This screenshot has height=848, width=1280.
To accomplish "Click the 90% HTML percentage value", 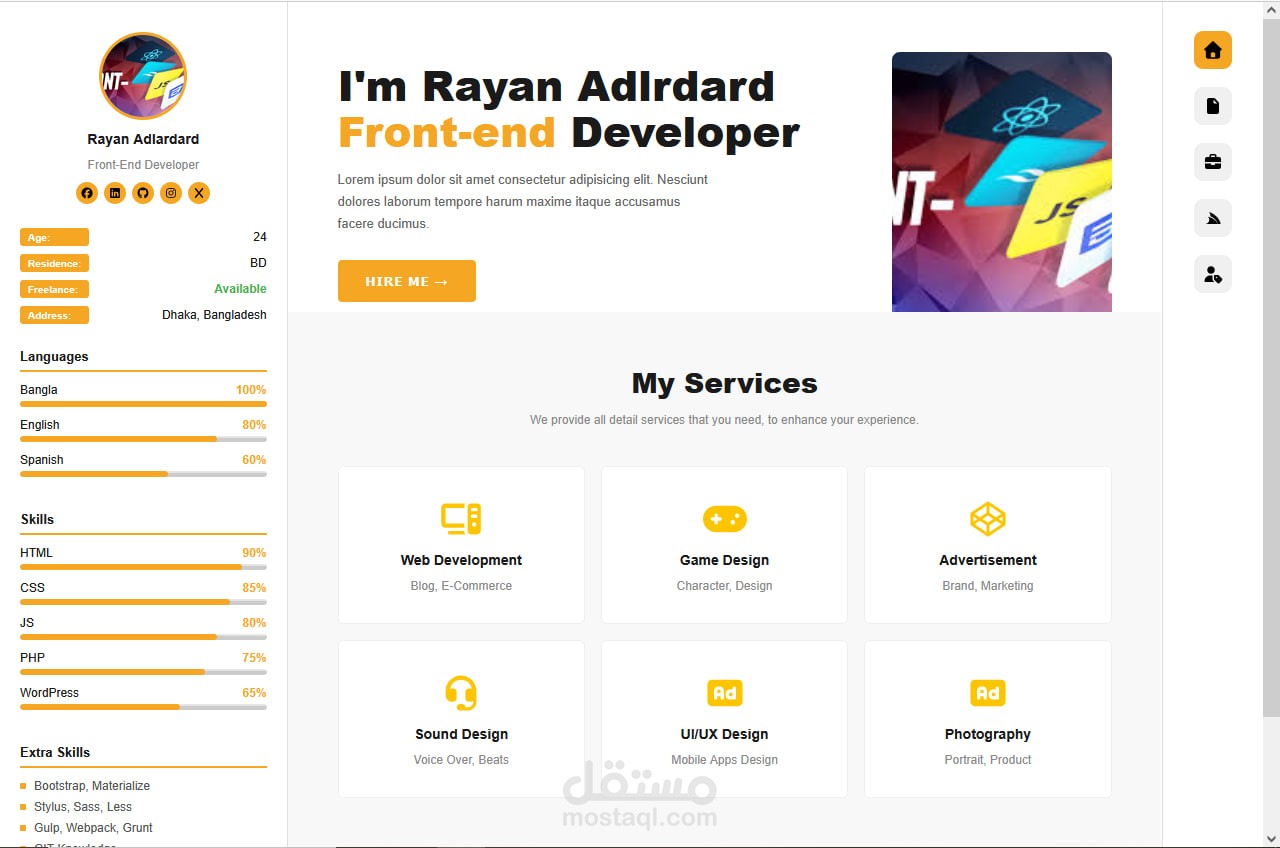I will [254, 553].
